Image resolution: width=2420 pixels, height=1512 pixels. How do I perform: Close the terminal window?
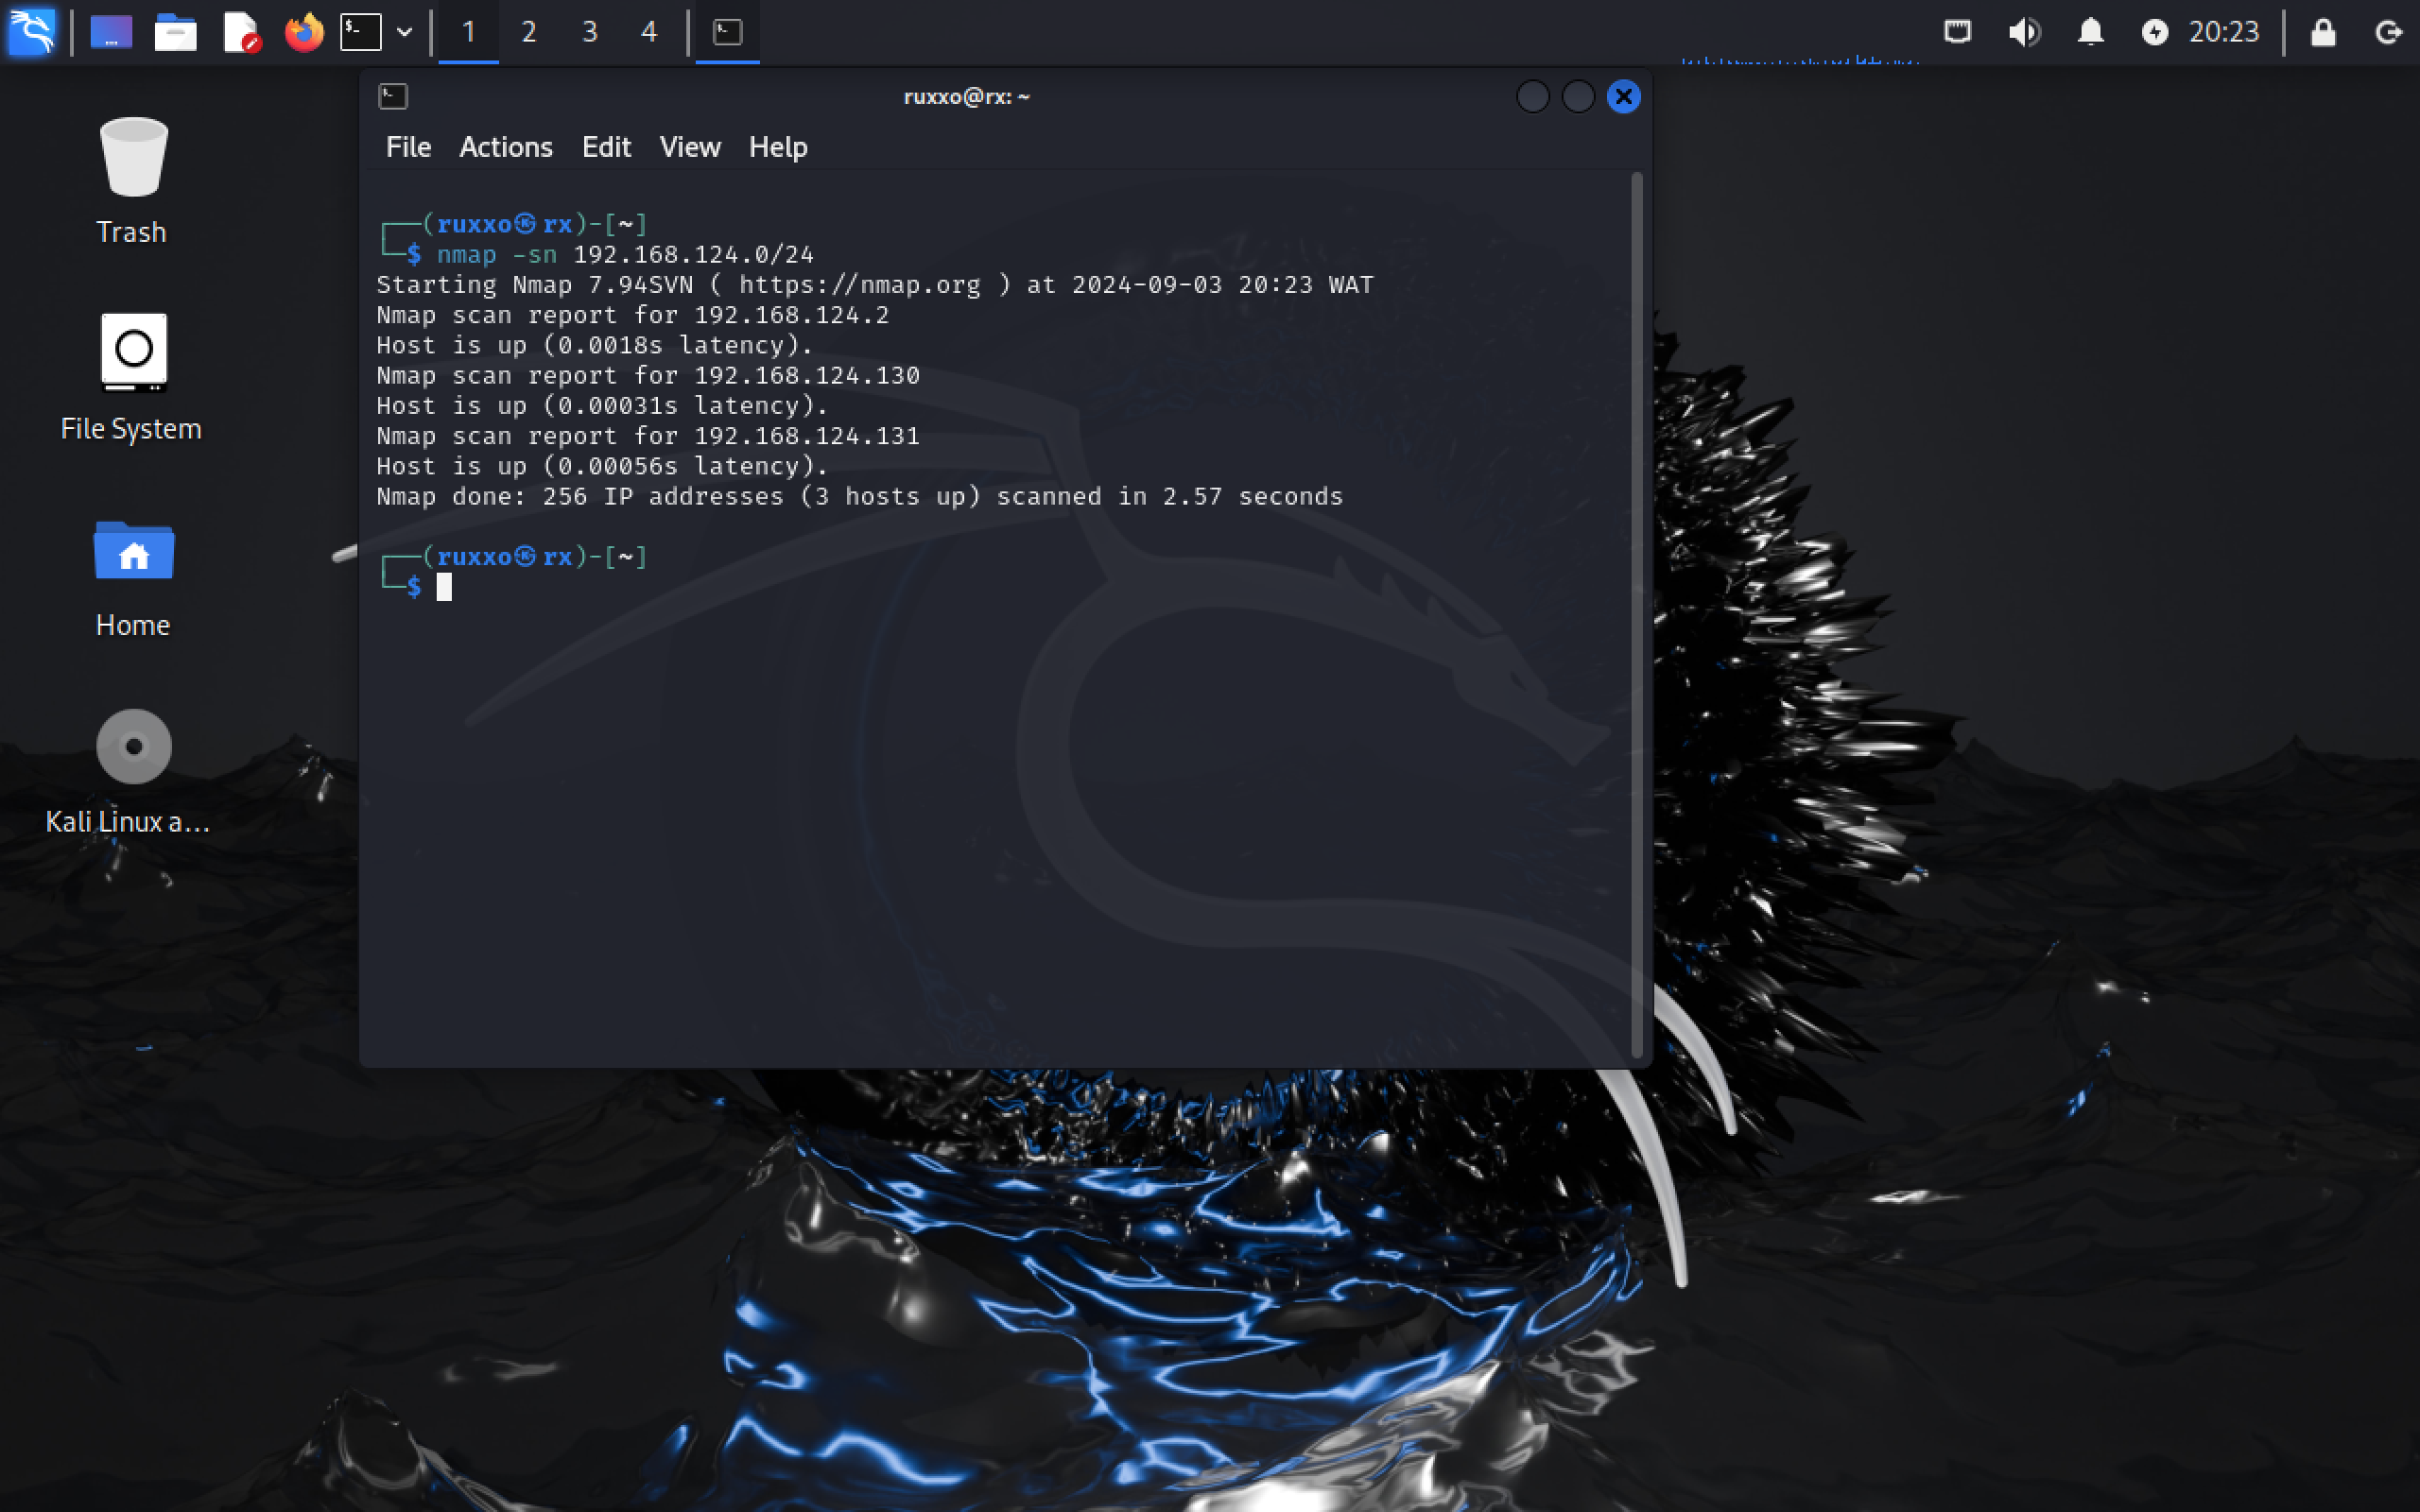1623,97
